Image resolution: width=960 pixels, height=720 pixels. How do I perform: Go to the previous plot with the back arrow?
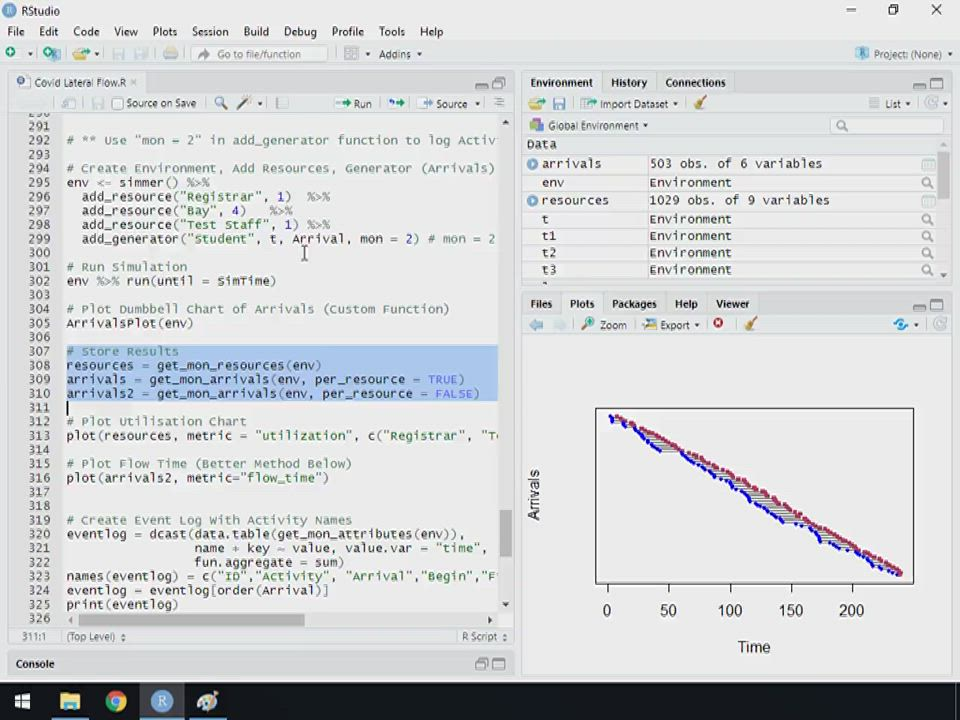[x=537, y=325]
